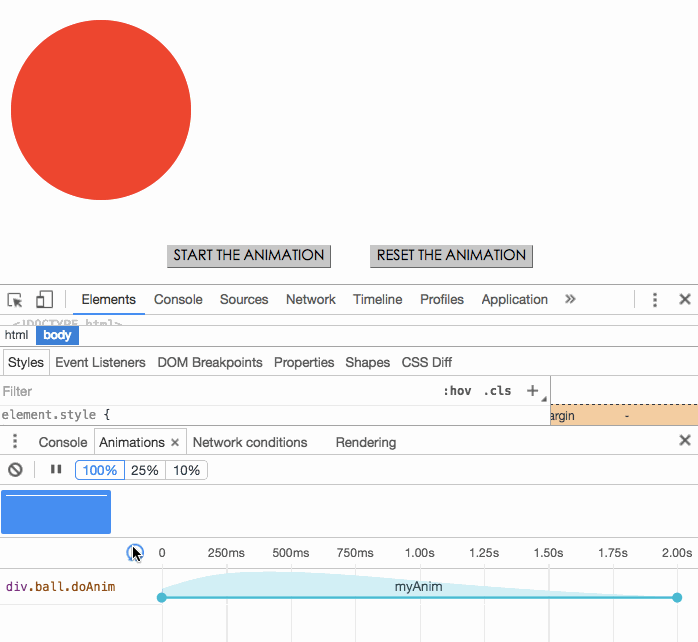Set animation playback speed to 25%
The width and height of the screenshot is (698, 642).
click(x=145, y=470)
